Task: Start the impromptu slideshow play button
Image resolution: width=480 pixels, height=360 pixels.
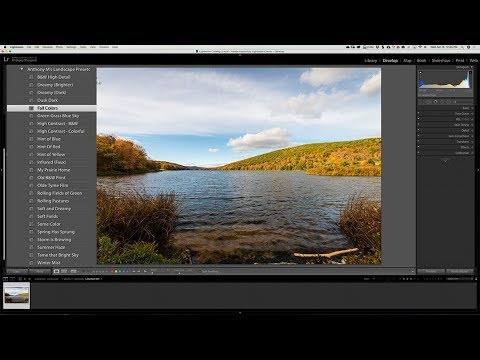Action: point(145,271)
